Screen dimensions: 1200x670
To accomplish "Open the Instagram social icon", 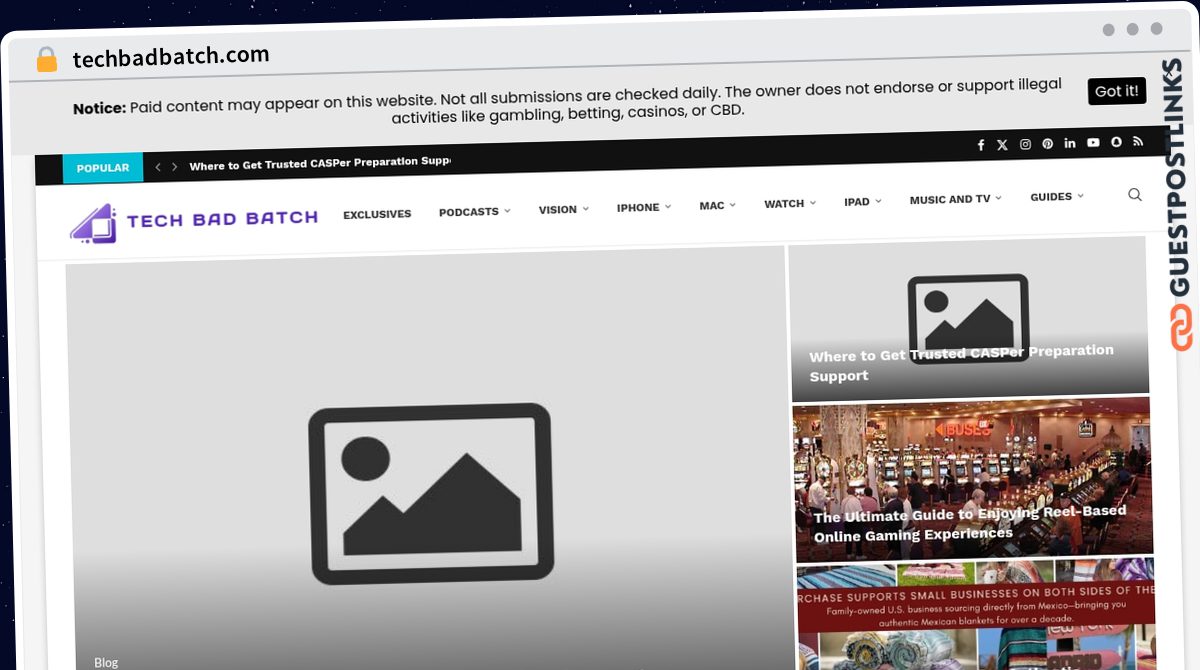I will tap(1025, 144).
